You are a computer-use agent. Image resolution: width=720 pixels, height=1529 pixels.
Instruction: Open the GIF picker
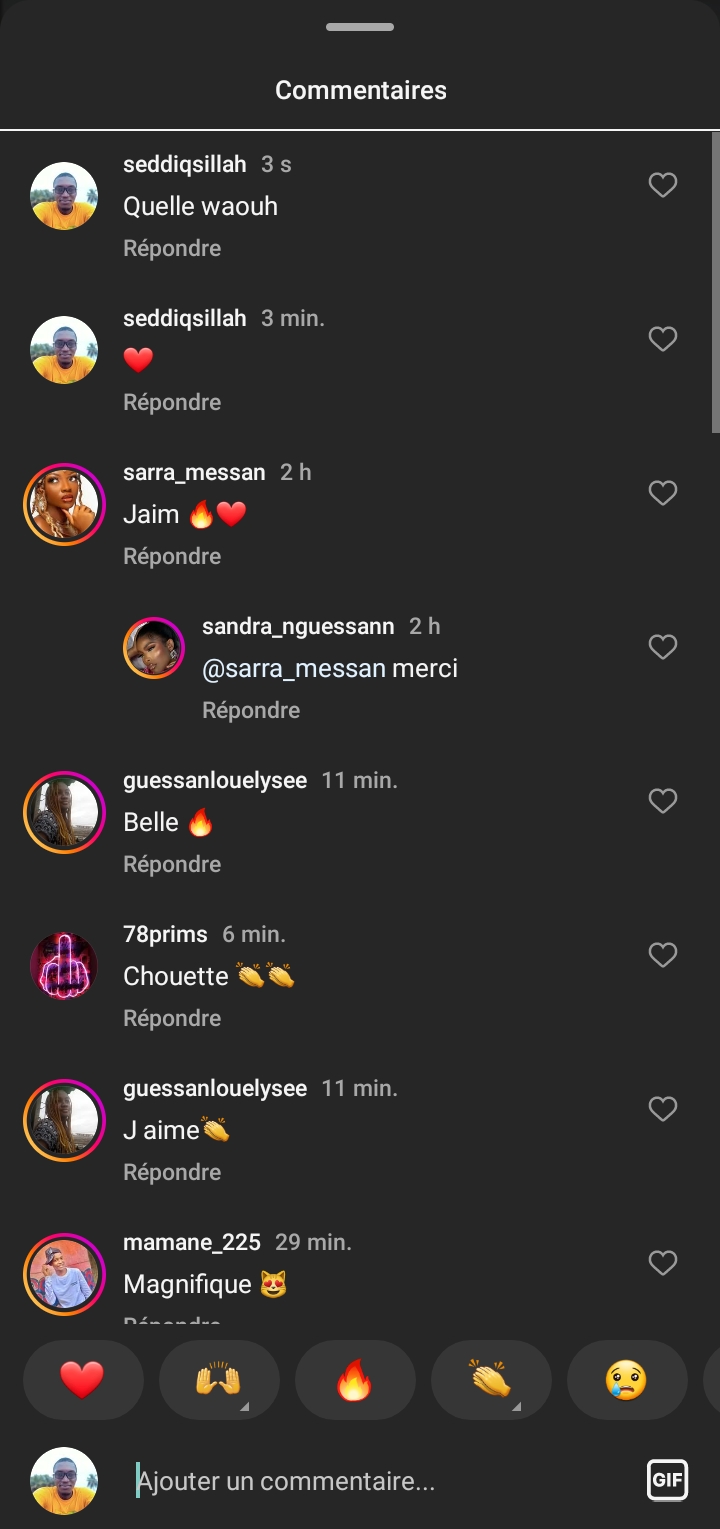(667, 1480)
